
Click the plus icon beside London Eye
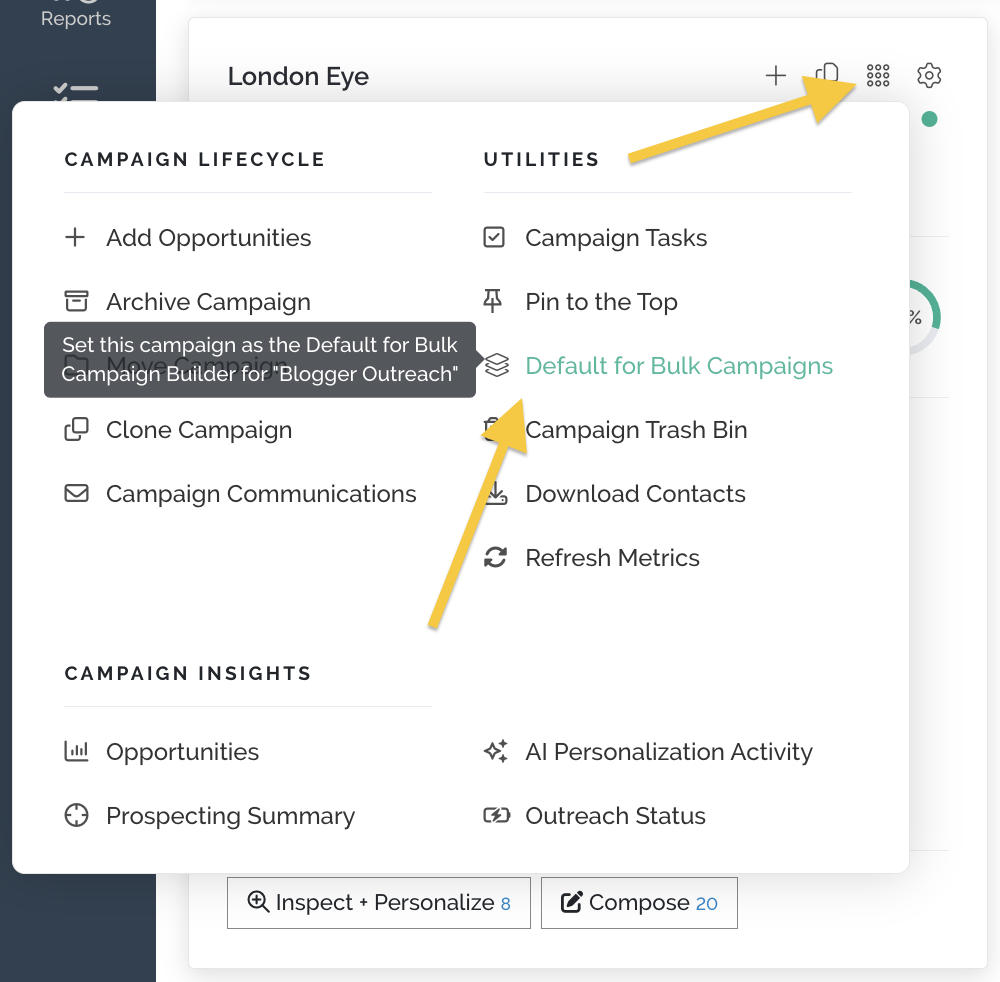pos(776,75)
